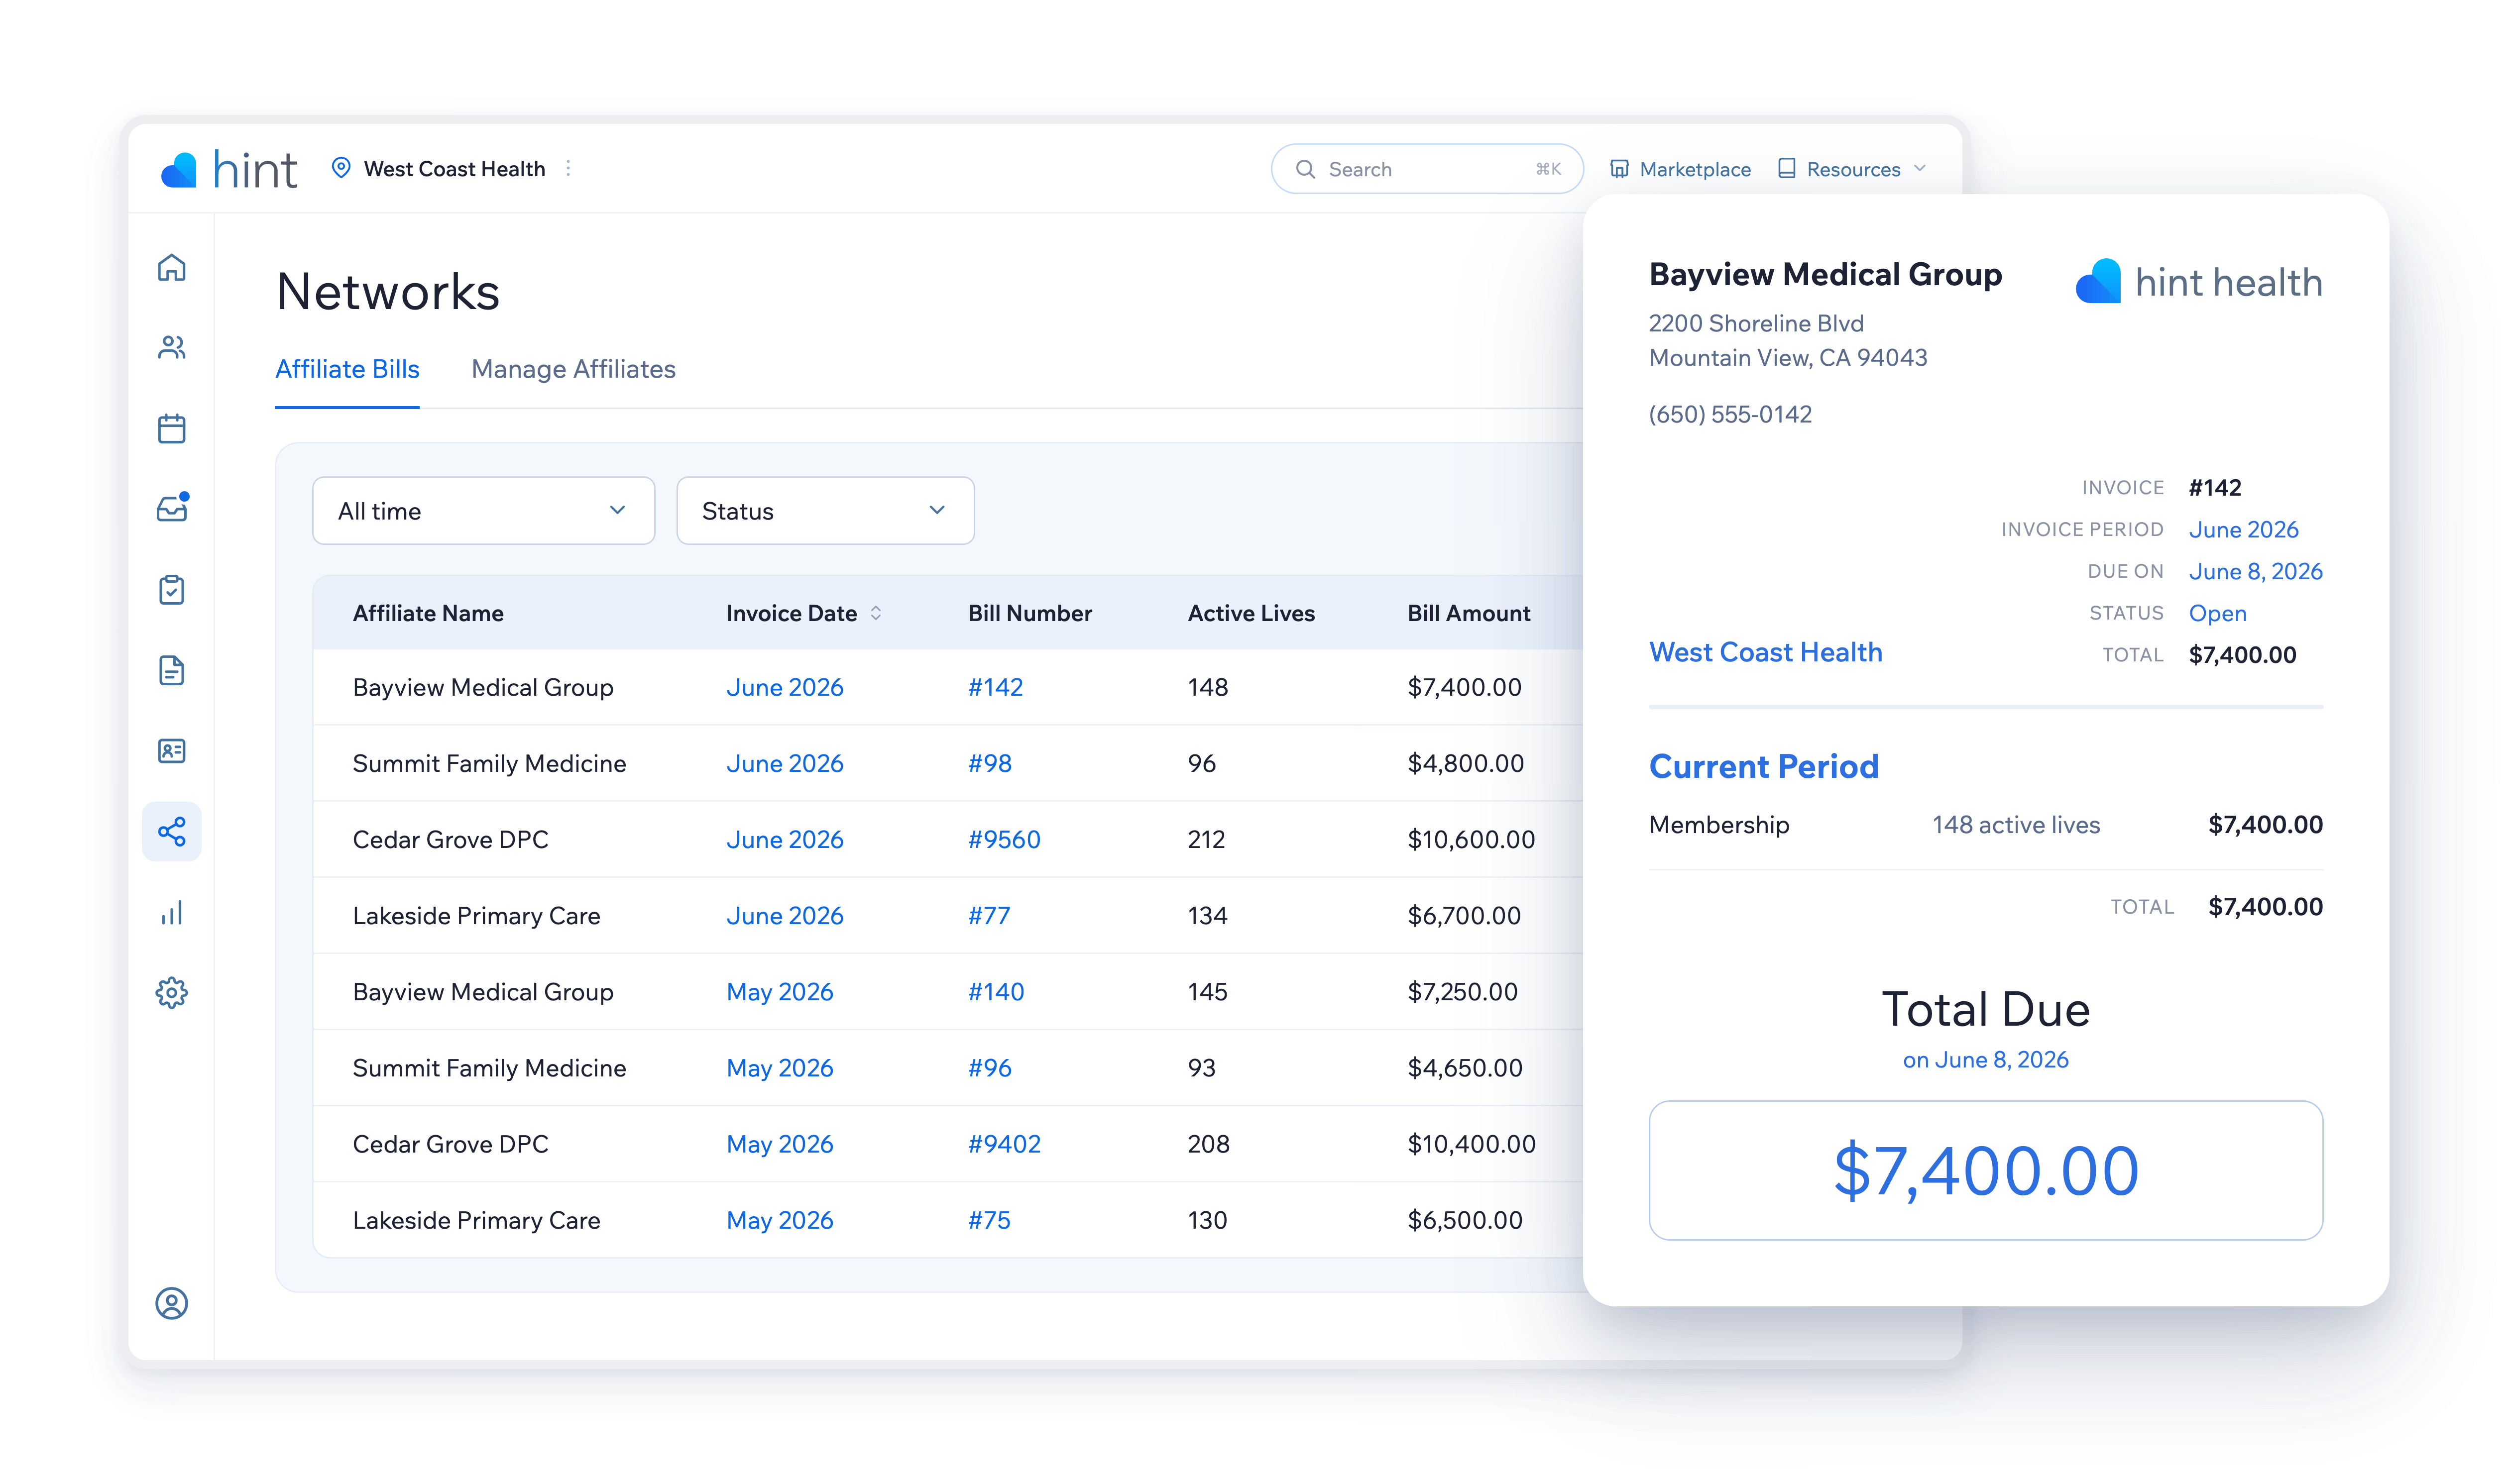Viewport: 2509px width, 1484px height.
Task: Click the Marketplace storefront icon
Action: 1619,169
